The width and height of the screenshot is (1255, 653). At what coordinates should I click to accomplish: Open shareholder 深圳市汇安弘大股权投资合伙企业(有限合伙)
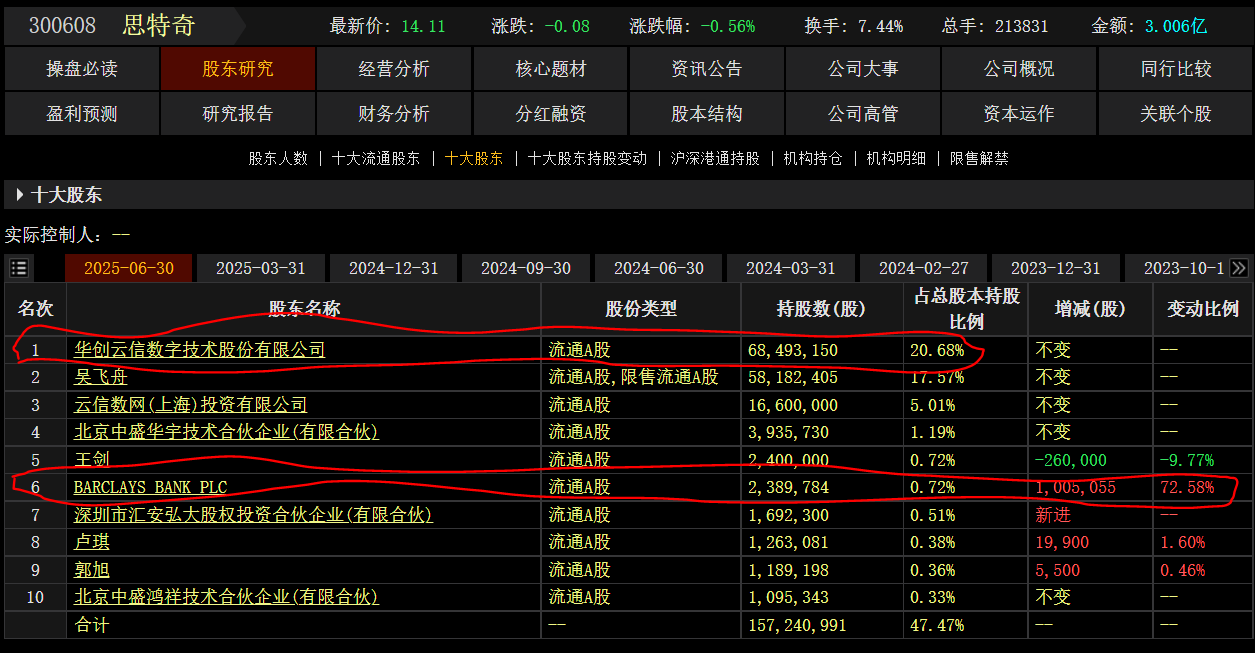pyautogui.click(x=254, y=515)
